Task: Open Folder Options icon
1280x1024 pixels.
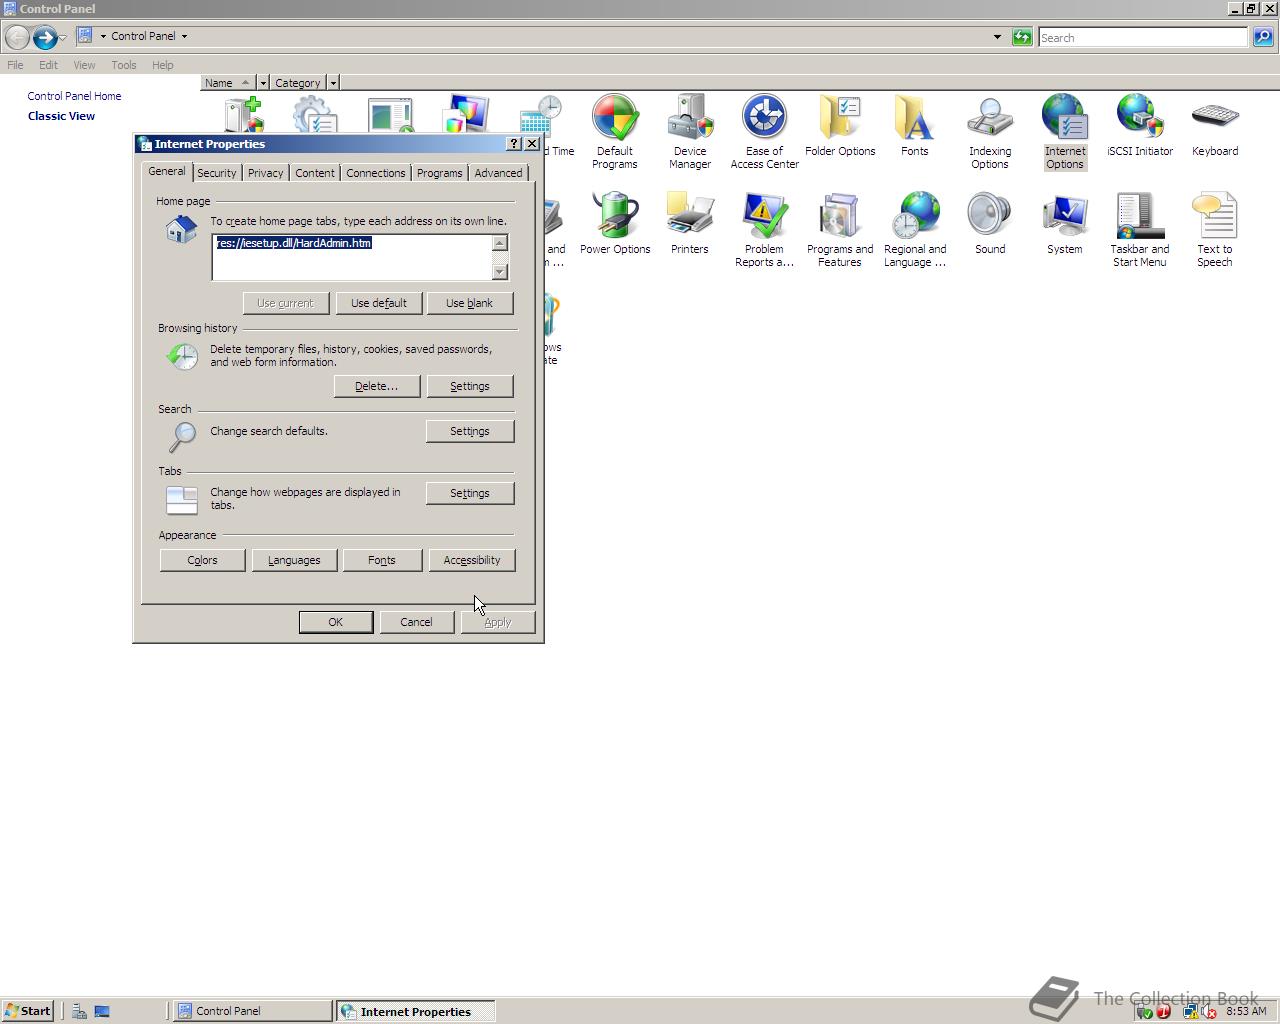Action: coord(840,125)
